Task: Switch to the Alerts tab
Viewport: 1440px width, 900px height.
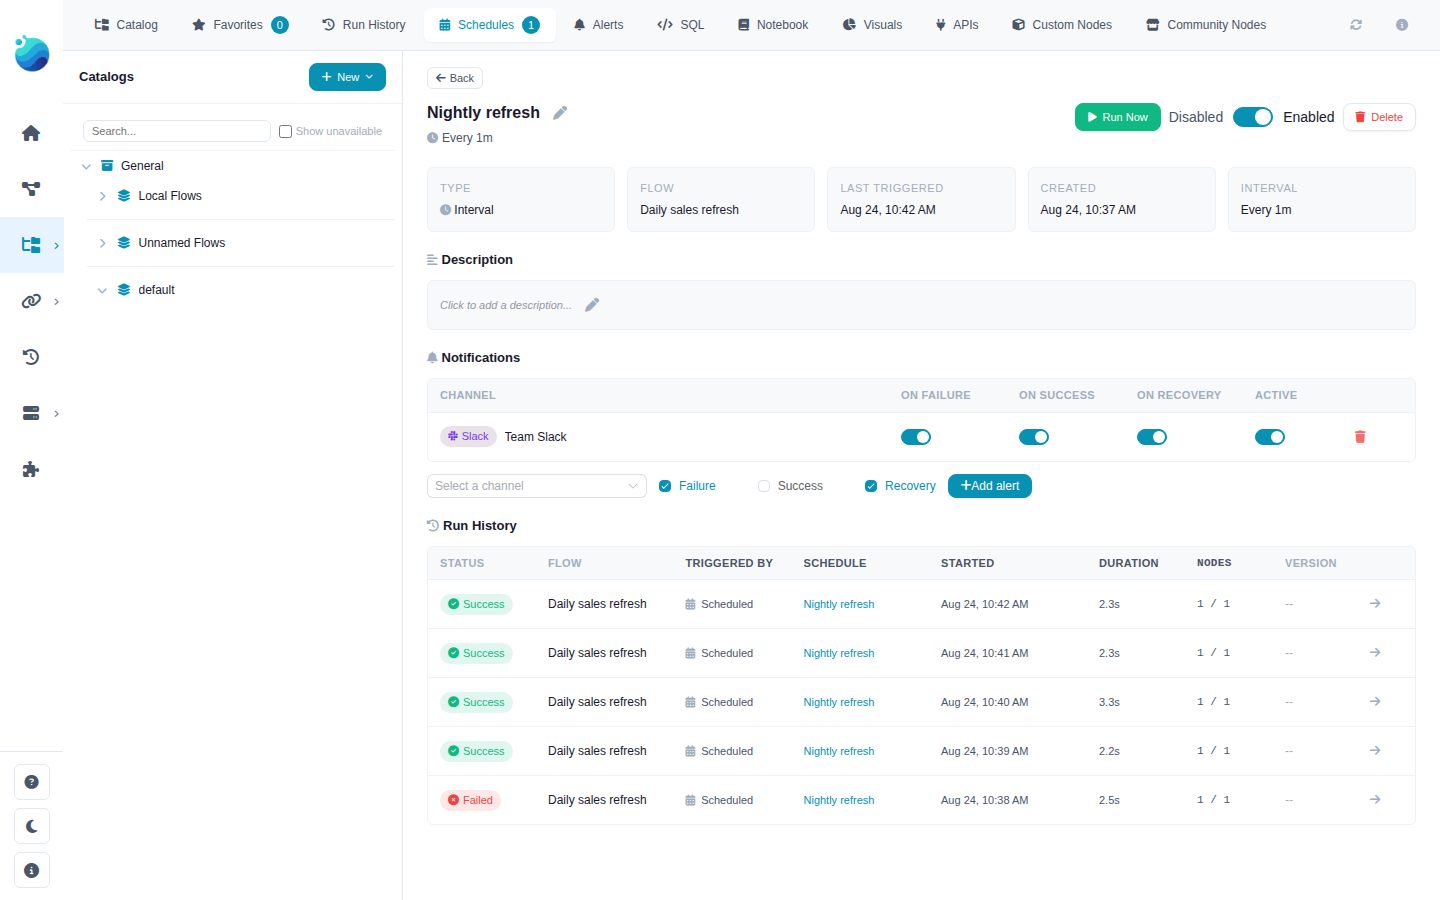Action: (x=598, y=25)
